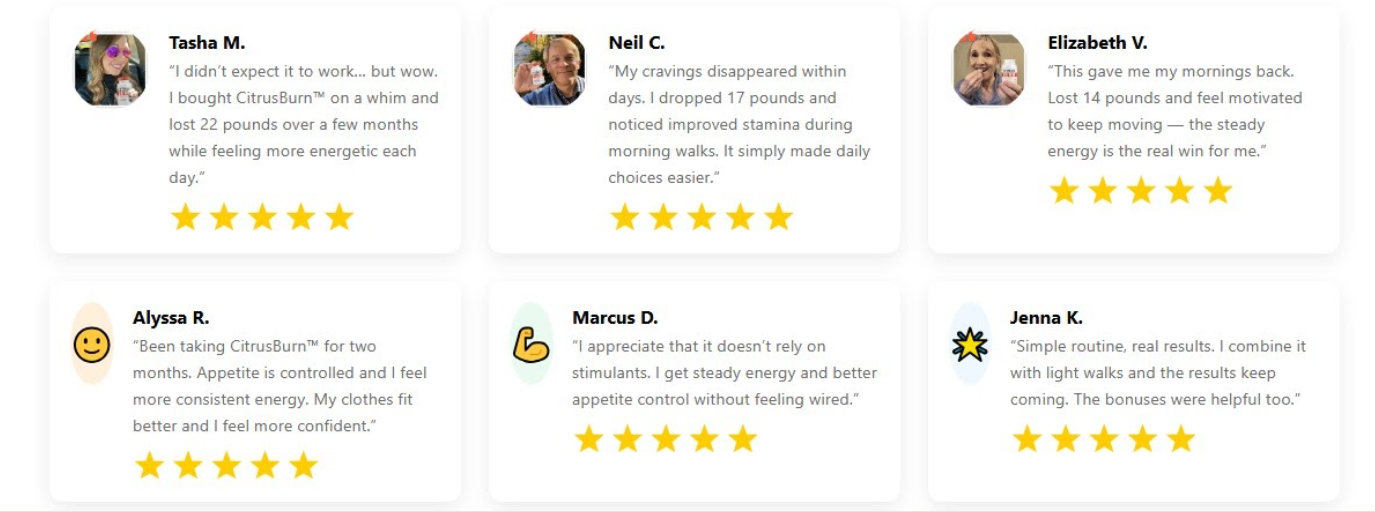
Task: Click the flexed bicep icon beside Marcus D.
Action: [x=531, y=345]
